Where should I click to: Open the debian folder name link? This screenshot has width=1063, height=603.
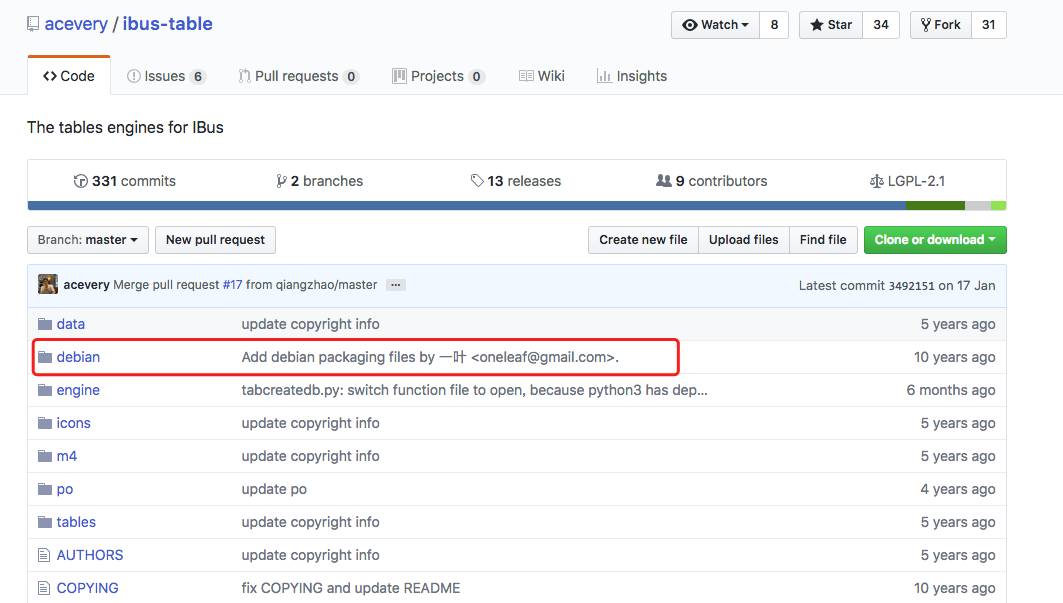click(78, 357)
